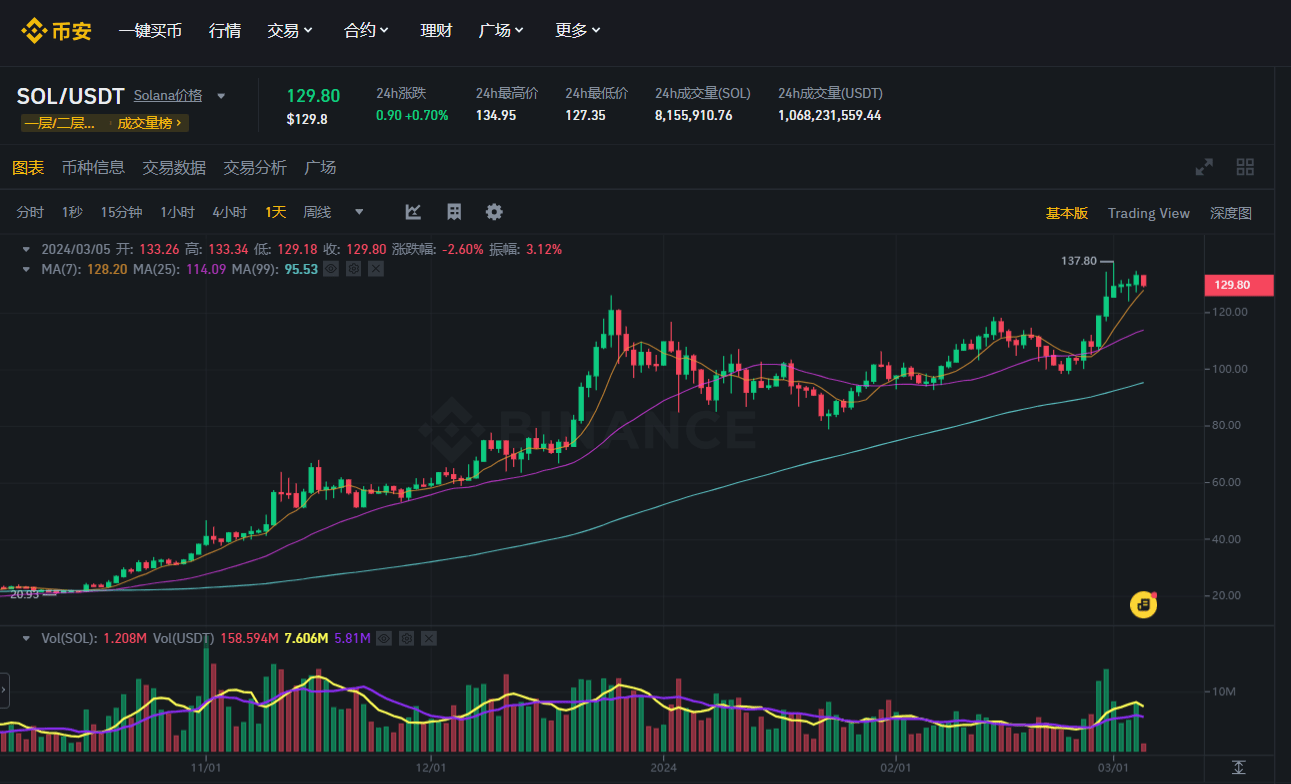Open the 合约 navigation dropdown

tap(366, 30)
